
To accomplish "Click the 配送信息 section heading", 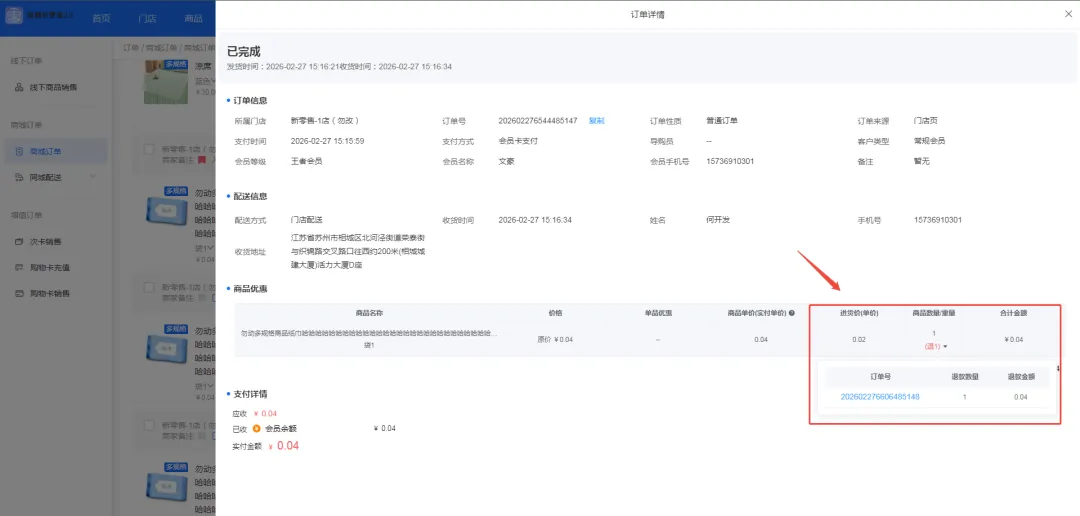I will 251,196.
